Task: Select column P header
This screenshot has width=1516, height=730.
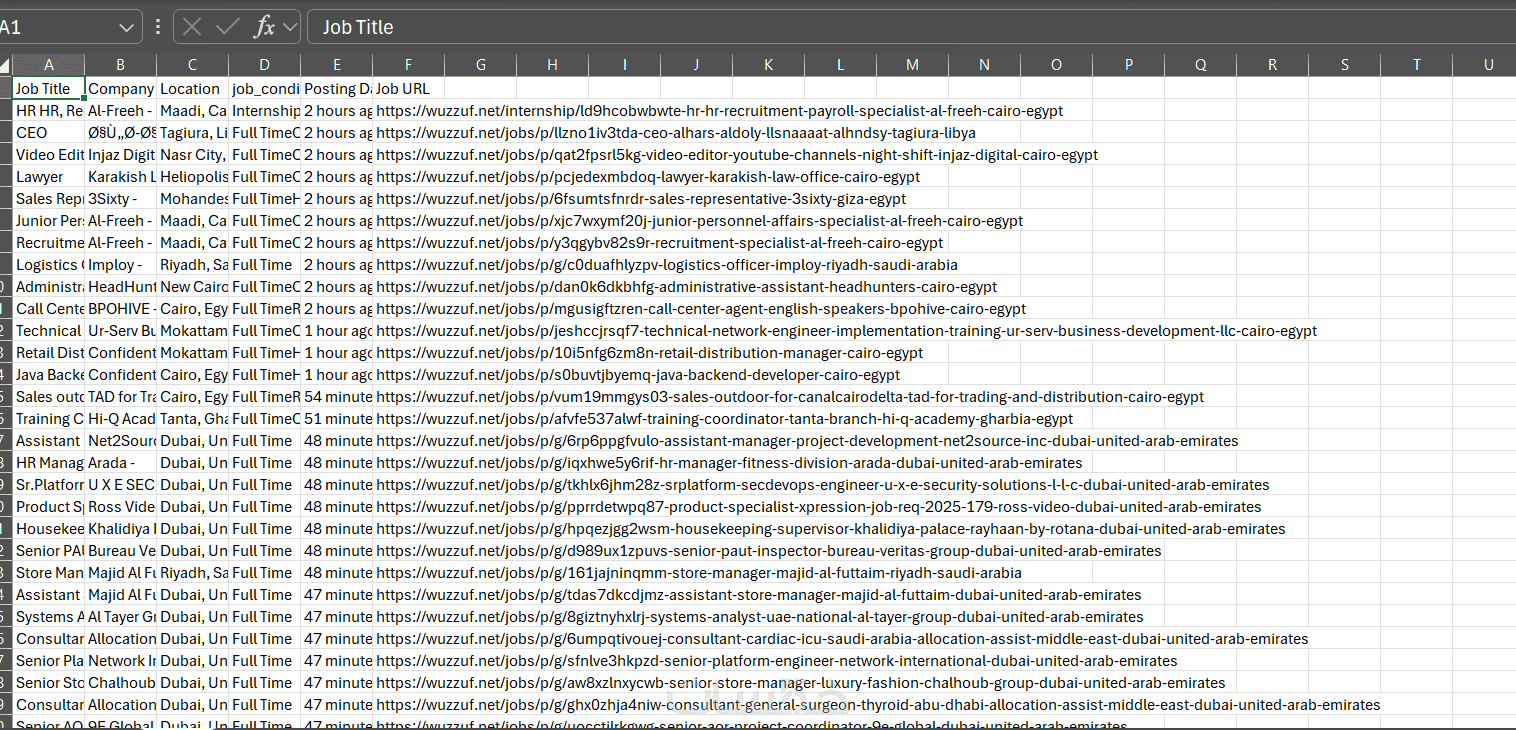Action: (1129, 65)
